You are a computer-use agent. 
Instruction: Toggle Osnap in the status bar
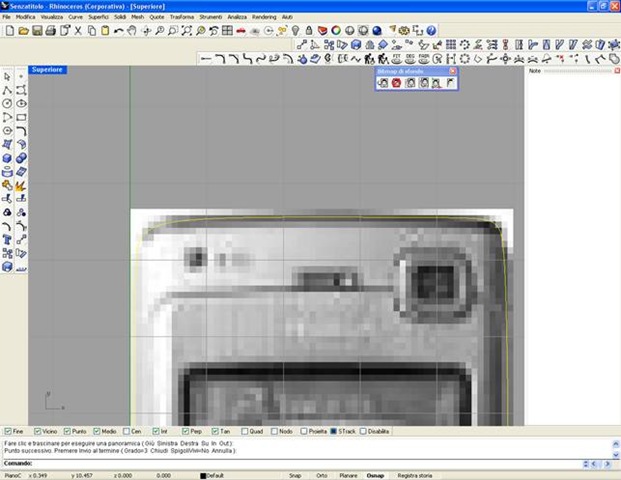coord(375,475)
